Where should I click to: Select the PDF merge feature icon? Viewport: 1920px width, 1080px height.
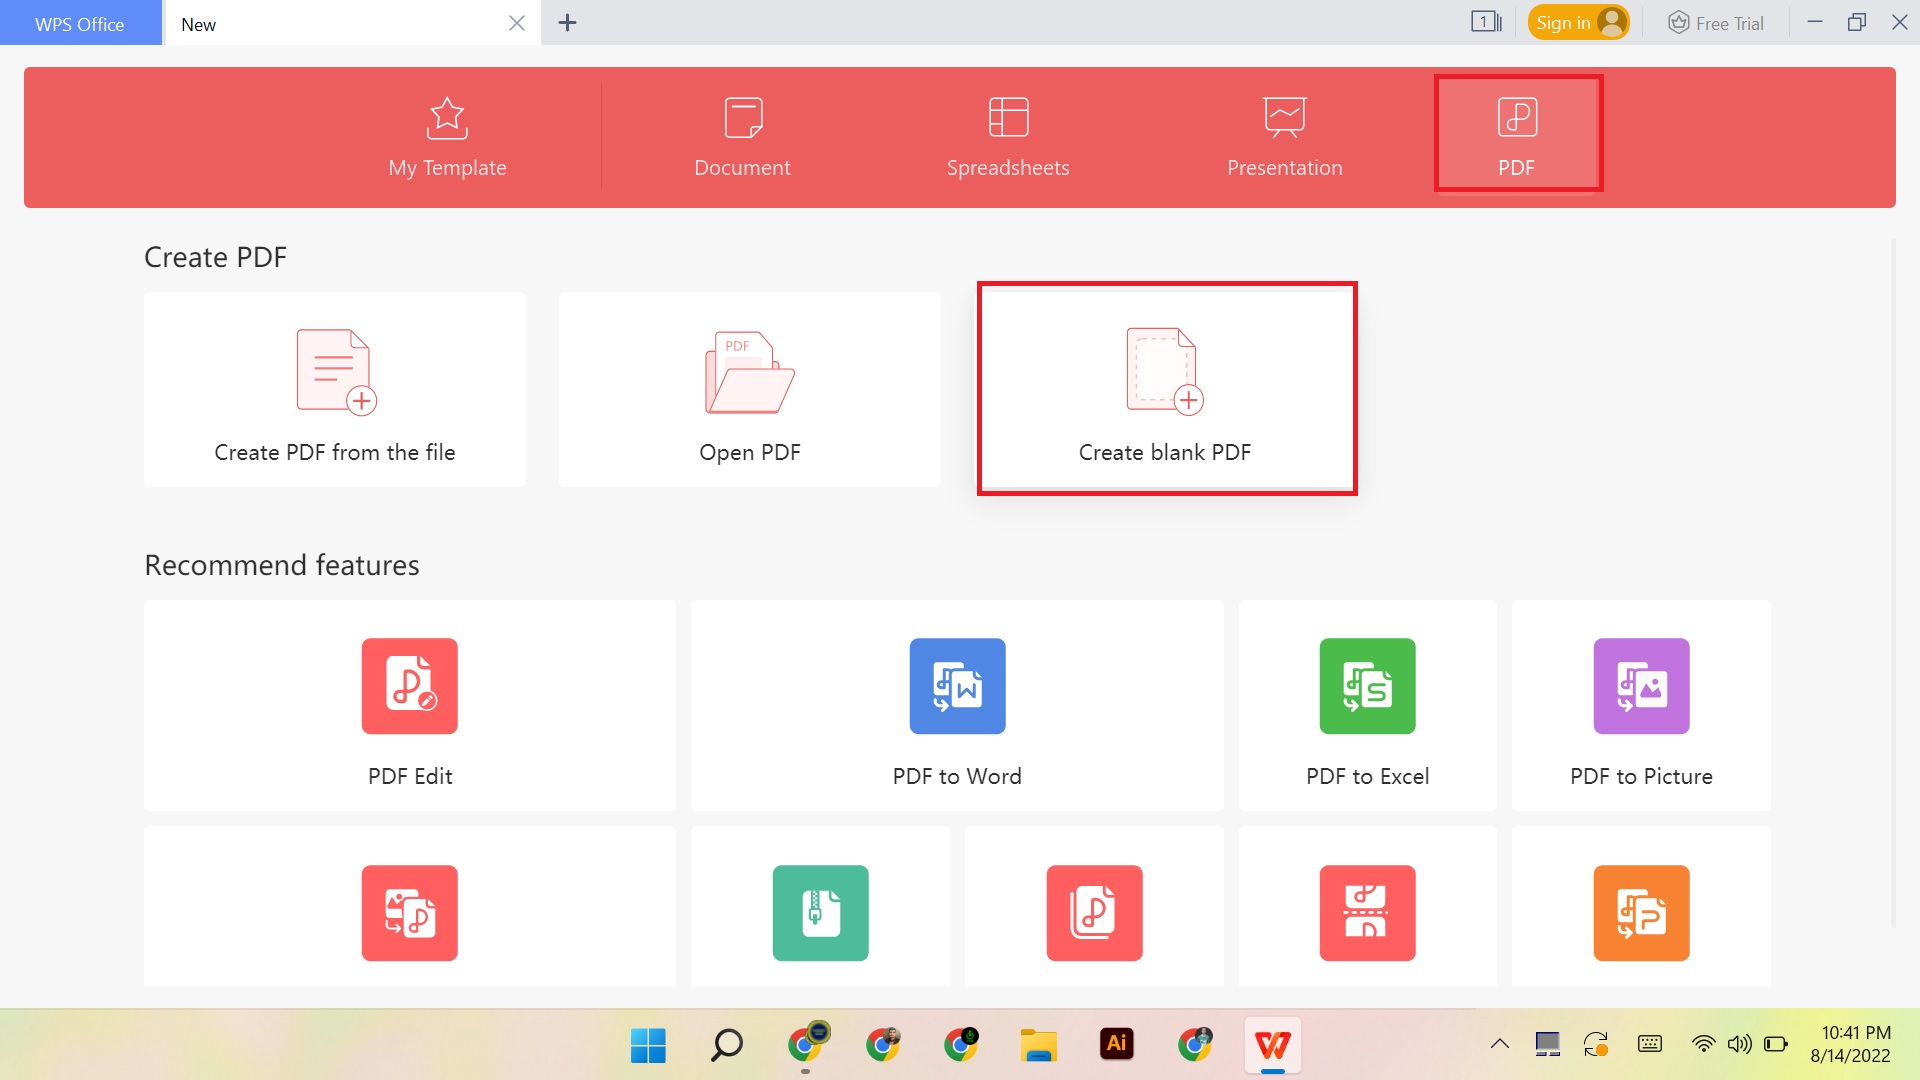[1094, 913]
